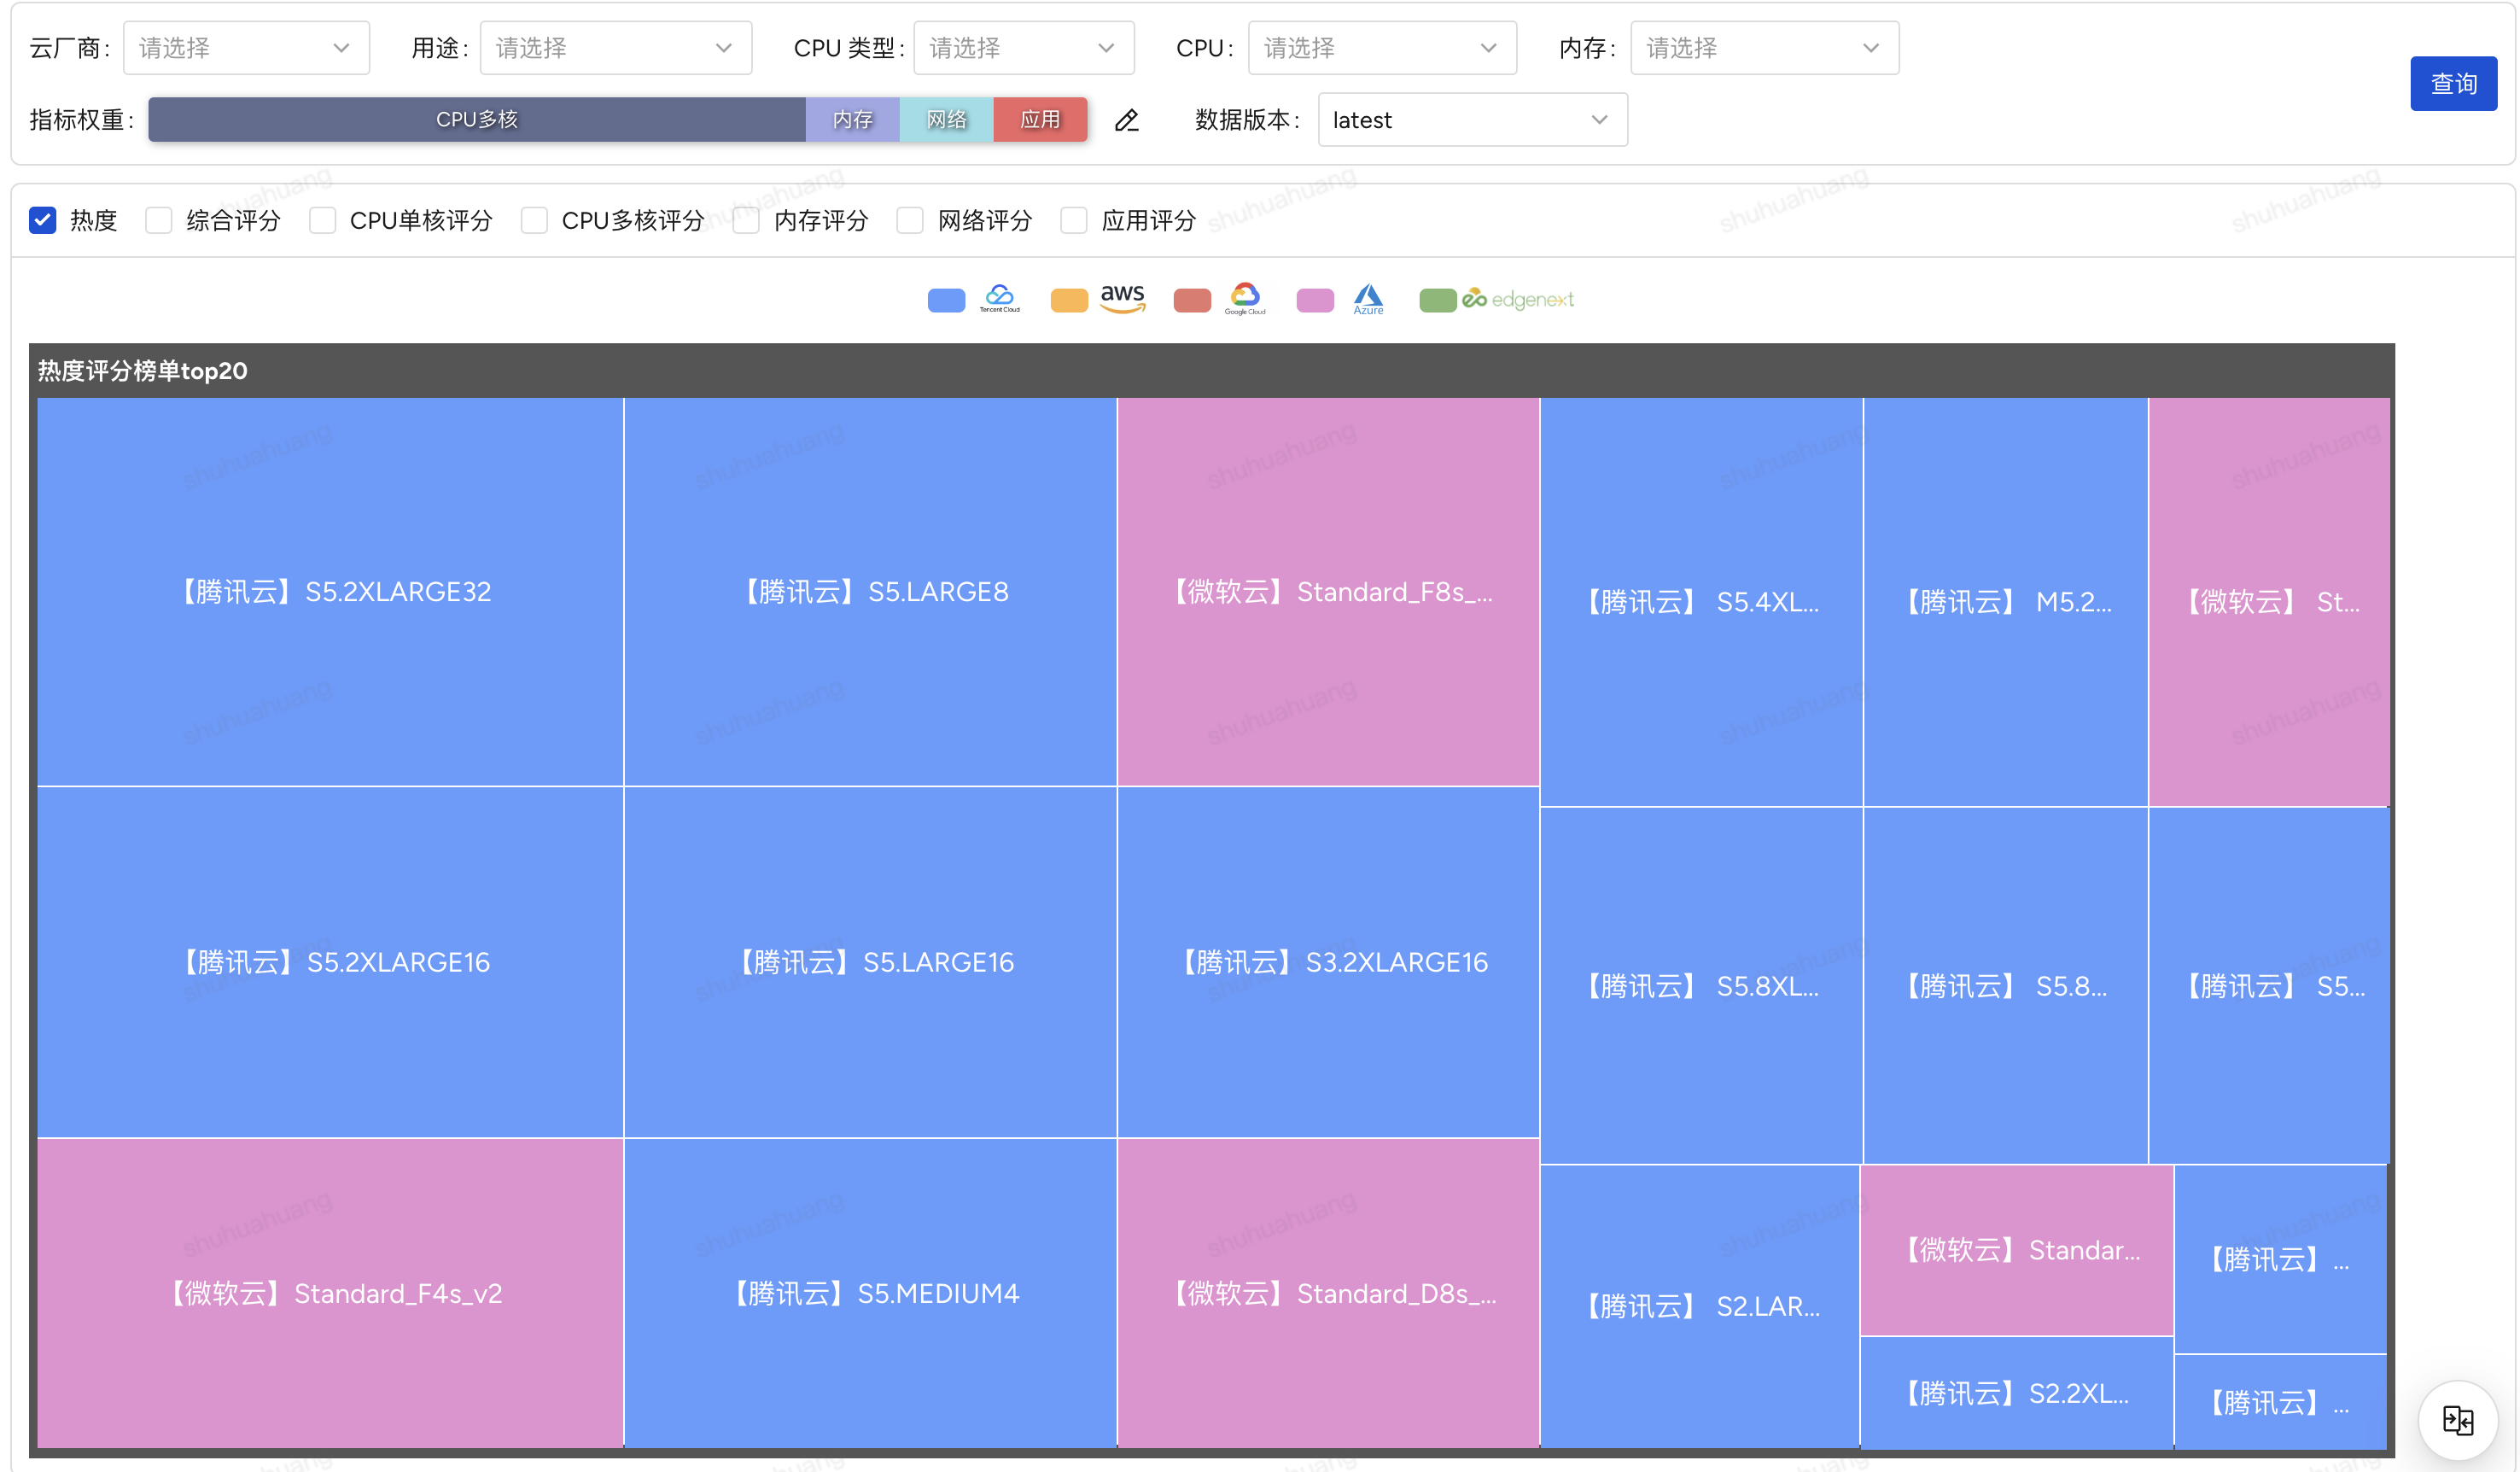The image size is (2520, 1472).
Task: Click the edit pencil icon beside weight bar
Action: [1127, 120]
